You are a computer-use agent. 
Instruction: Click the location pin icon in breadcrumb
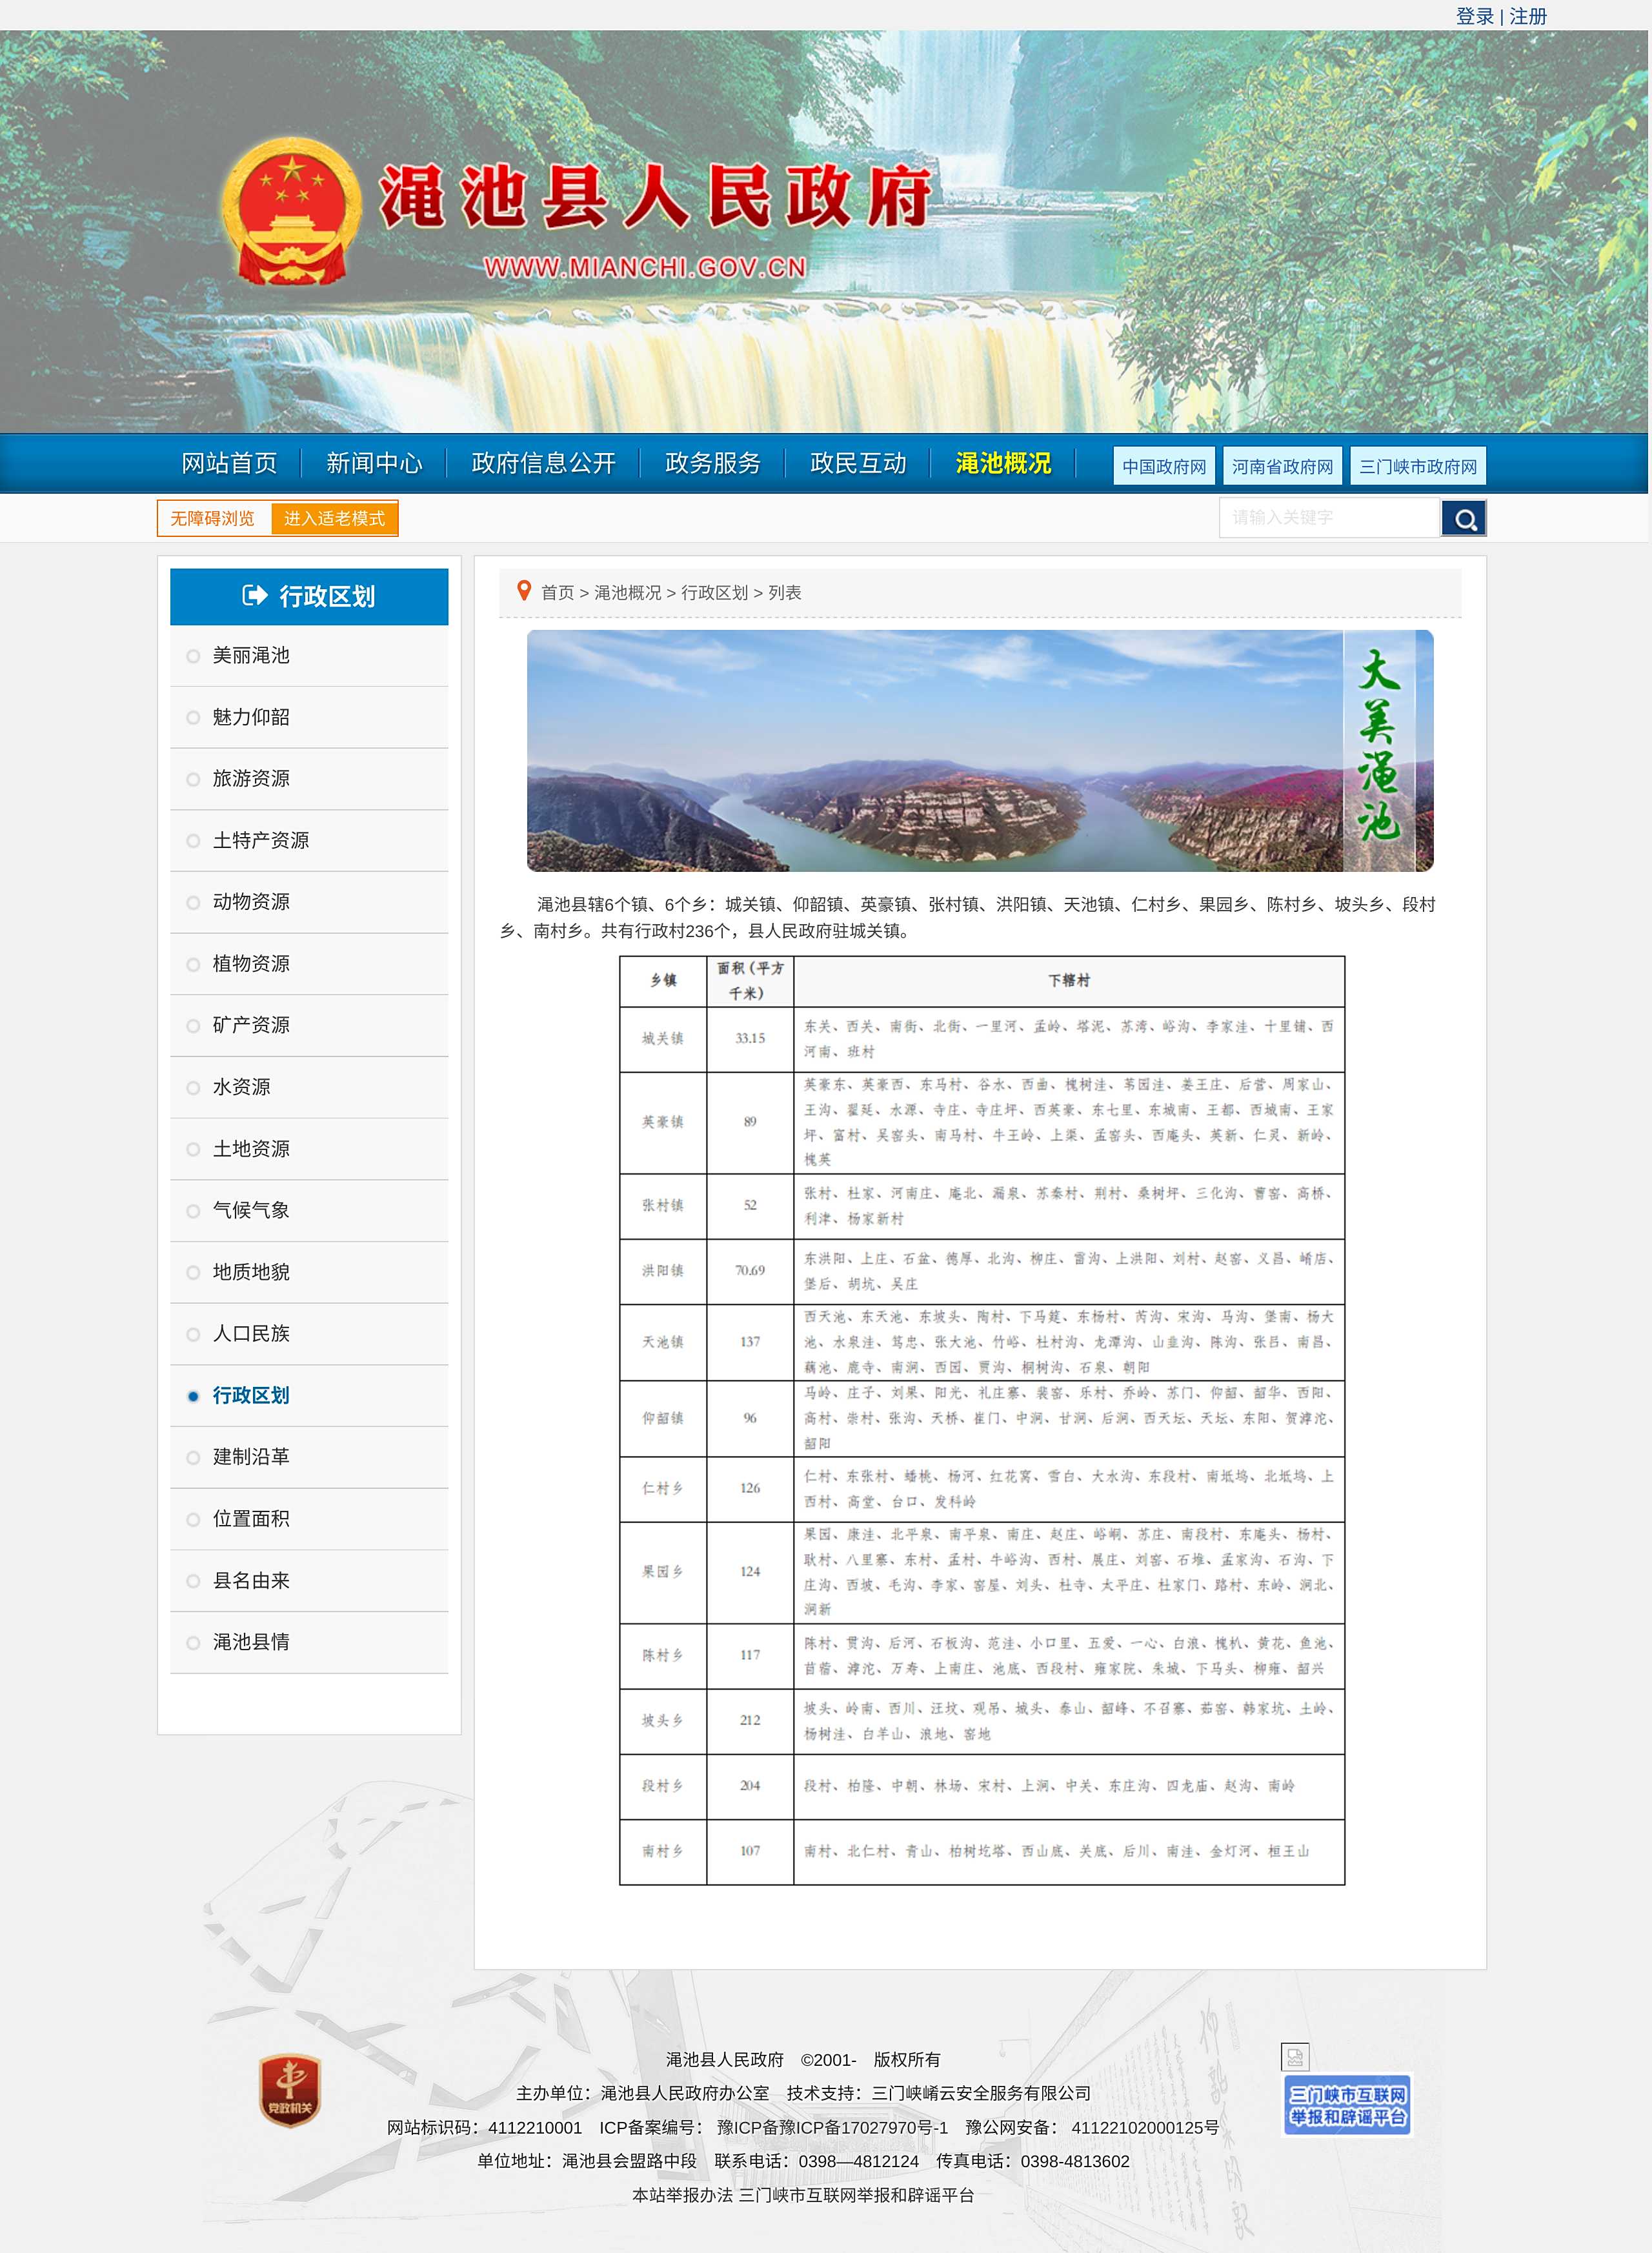point(523,591)
